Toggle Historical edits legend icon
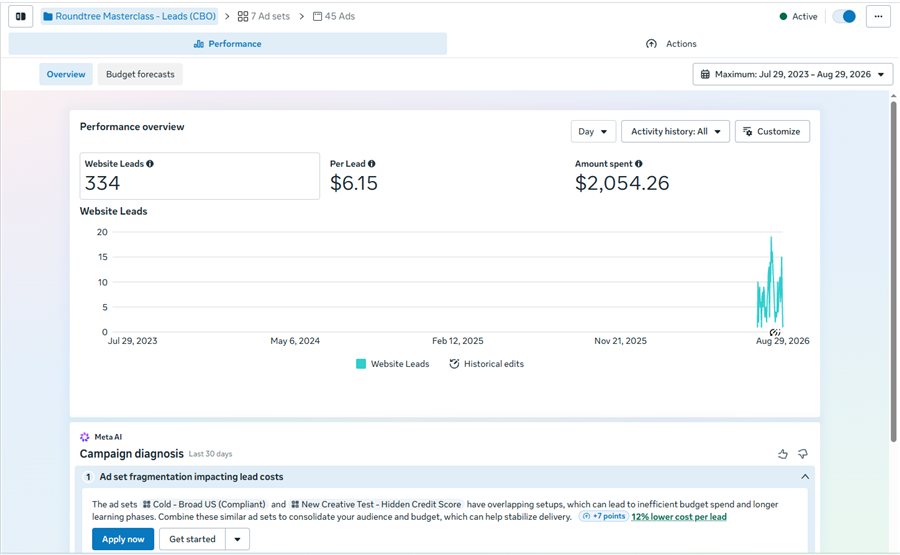 454,364
